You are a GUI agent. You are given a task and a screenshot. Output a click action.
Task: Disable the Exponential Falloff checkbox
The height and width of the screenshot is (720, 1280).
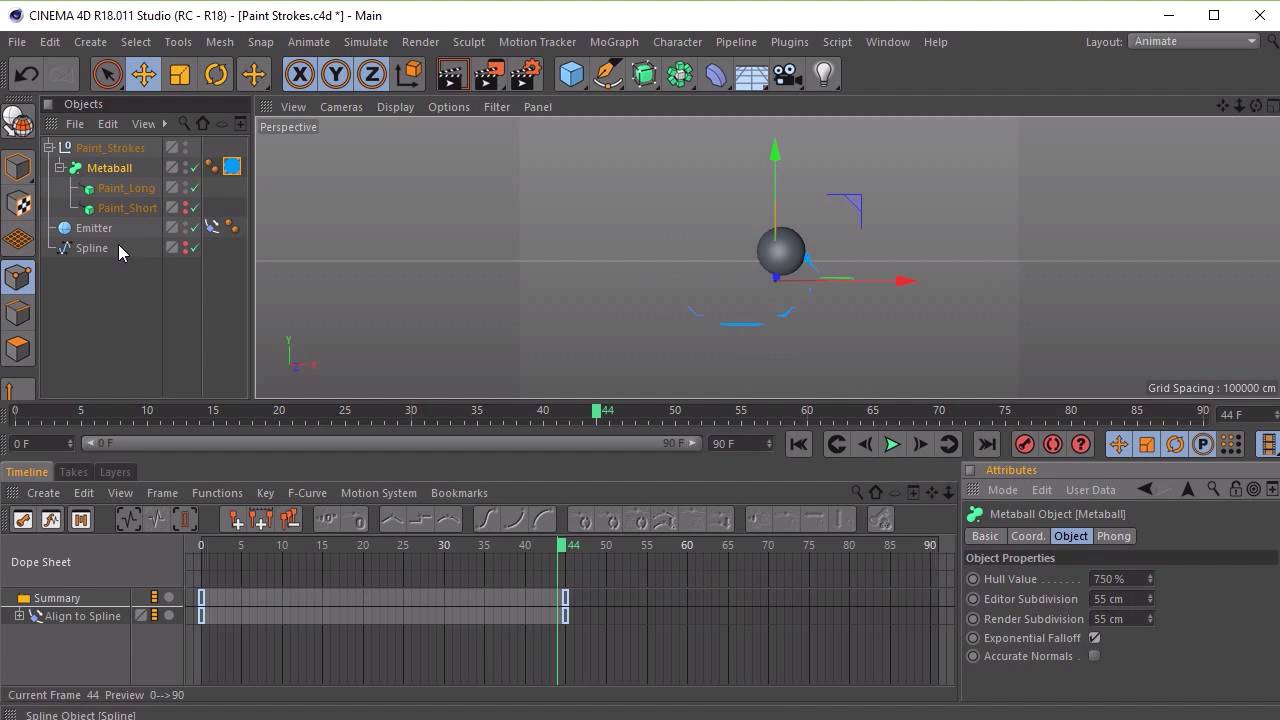(1094, 638)
